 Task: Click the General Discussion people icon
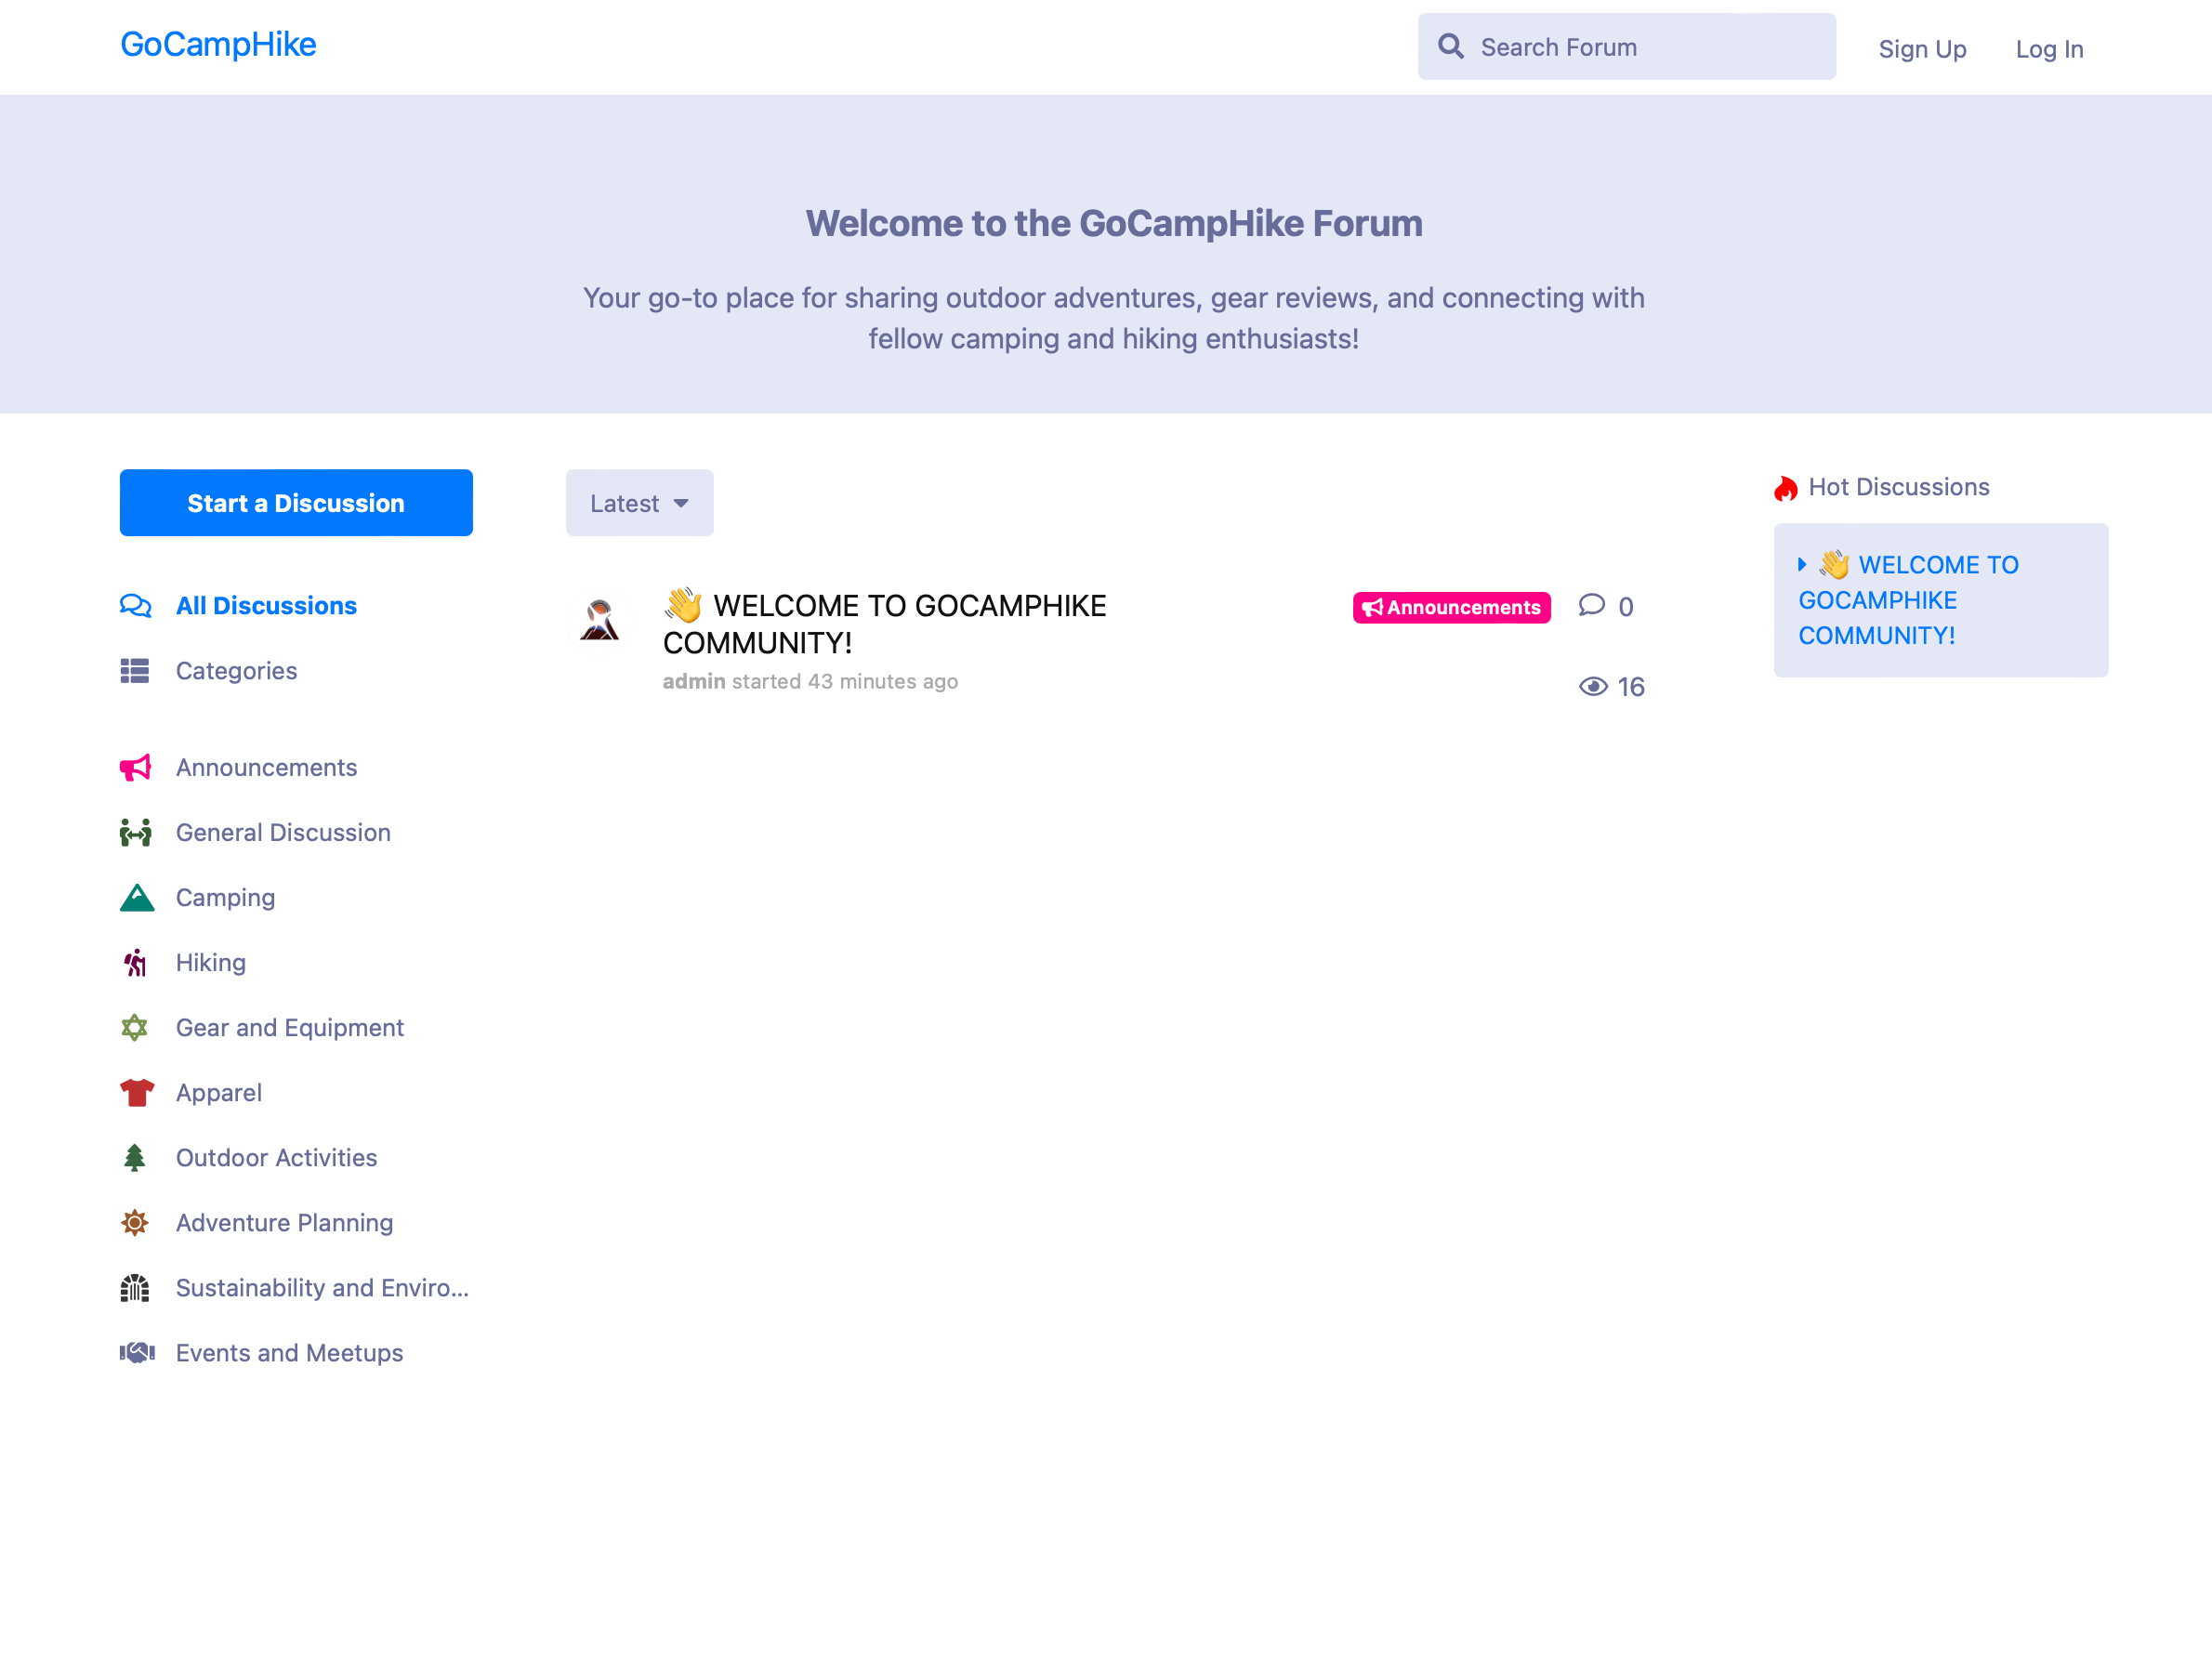pos(135,833)
